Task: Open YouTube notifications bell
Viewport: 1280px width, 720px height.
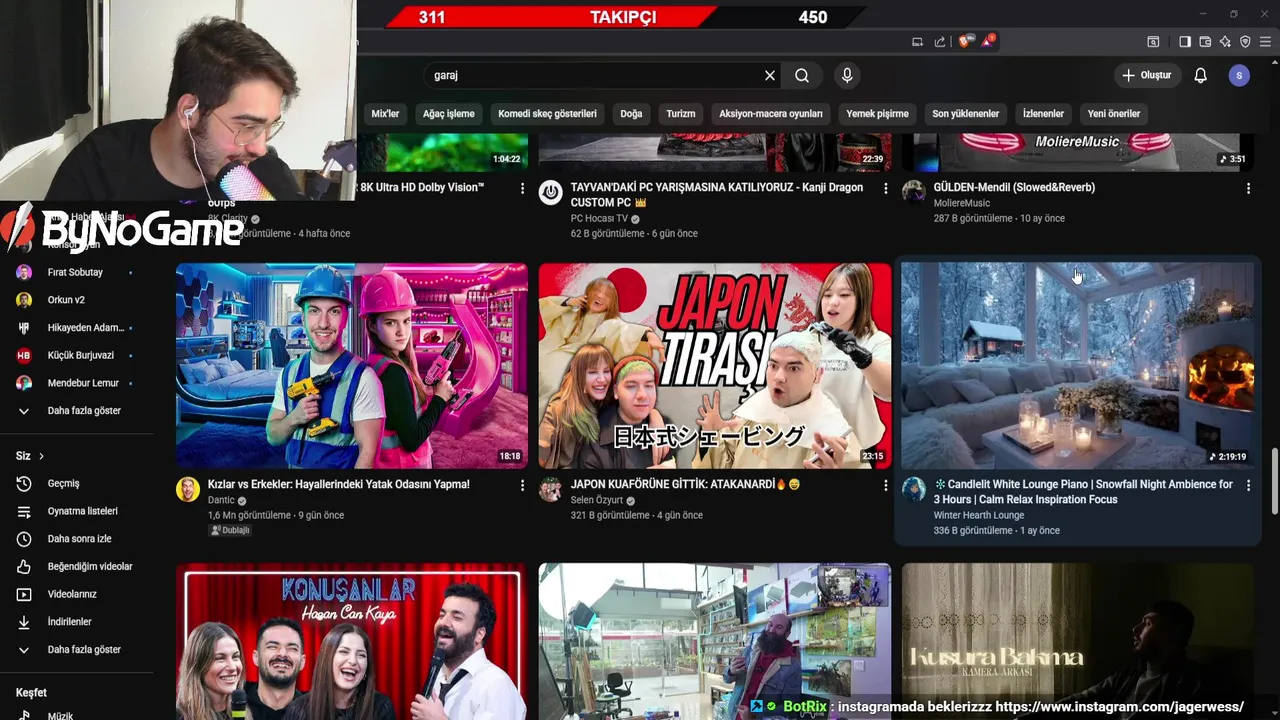Action: pyautogui.click(x=1201, y=75)
